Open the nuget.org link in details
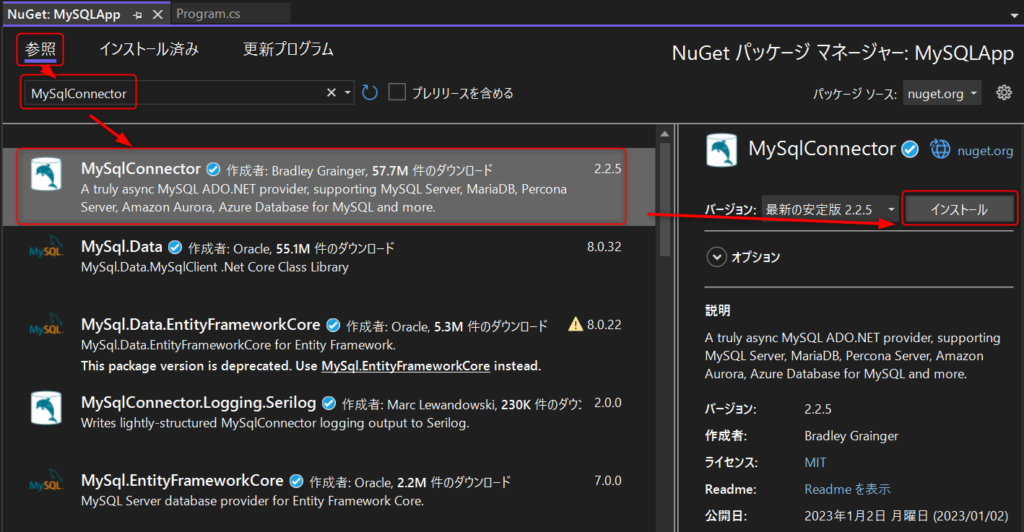 coord(985,151)
